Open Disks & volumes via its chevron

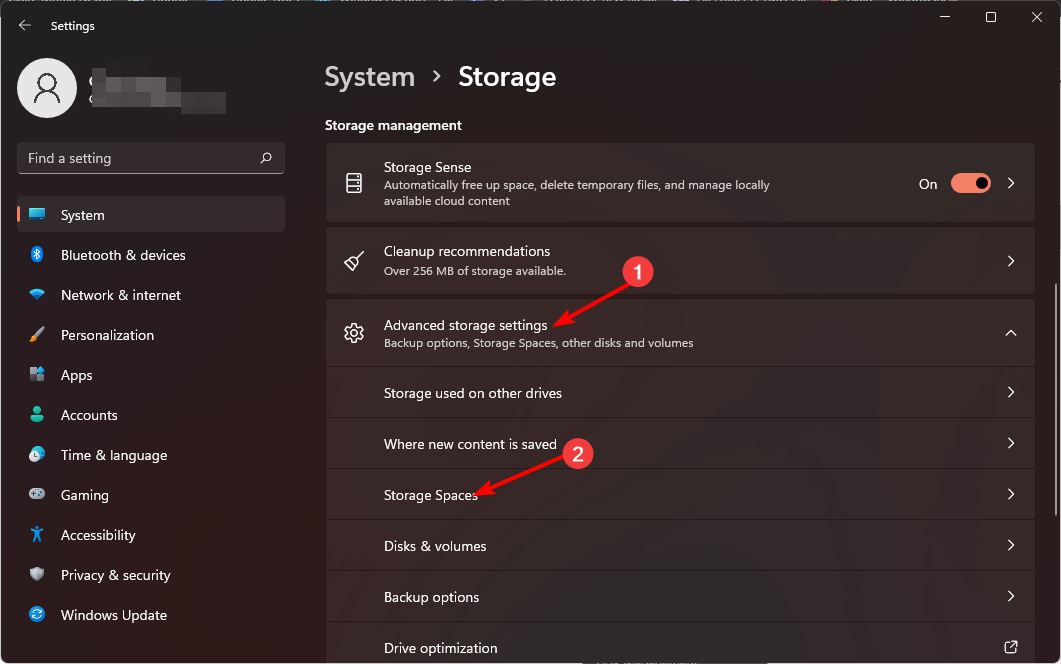(x=1011, y=545)
